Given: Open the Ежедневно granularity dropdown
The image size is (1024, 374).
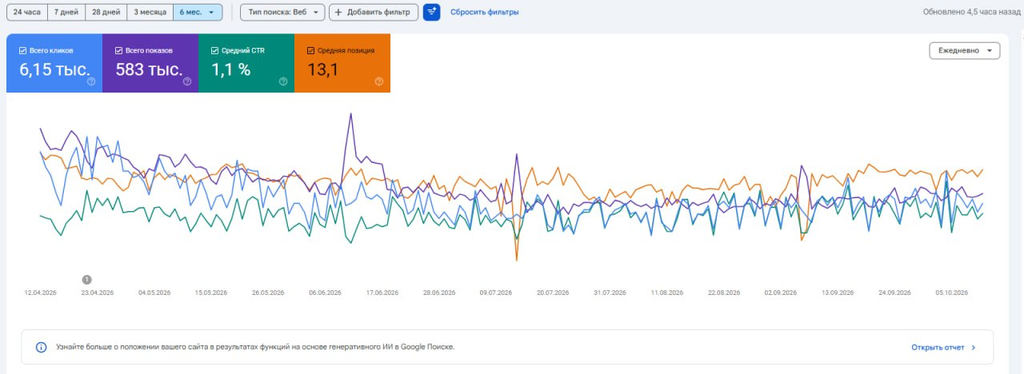Looking at the screenshot, I should coord(965,50).
